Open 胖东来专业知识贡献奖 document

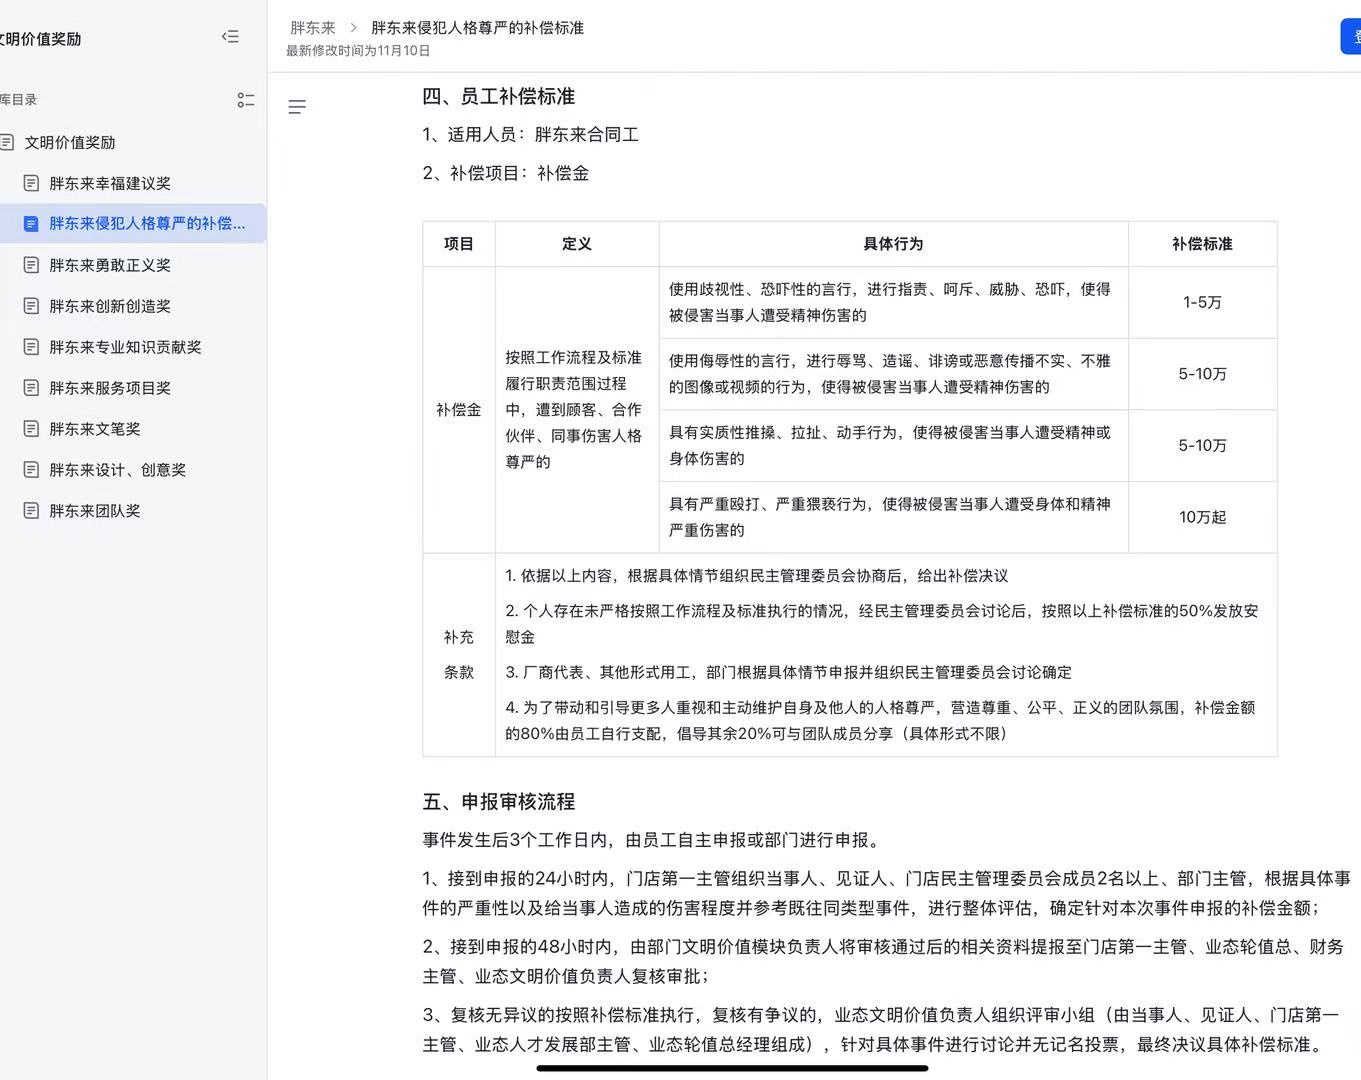[x=125, y=347]
